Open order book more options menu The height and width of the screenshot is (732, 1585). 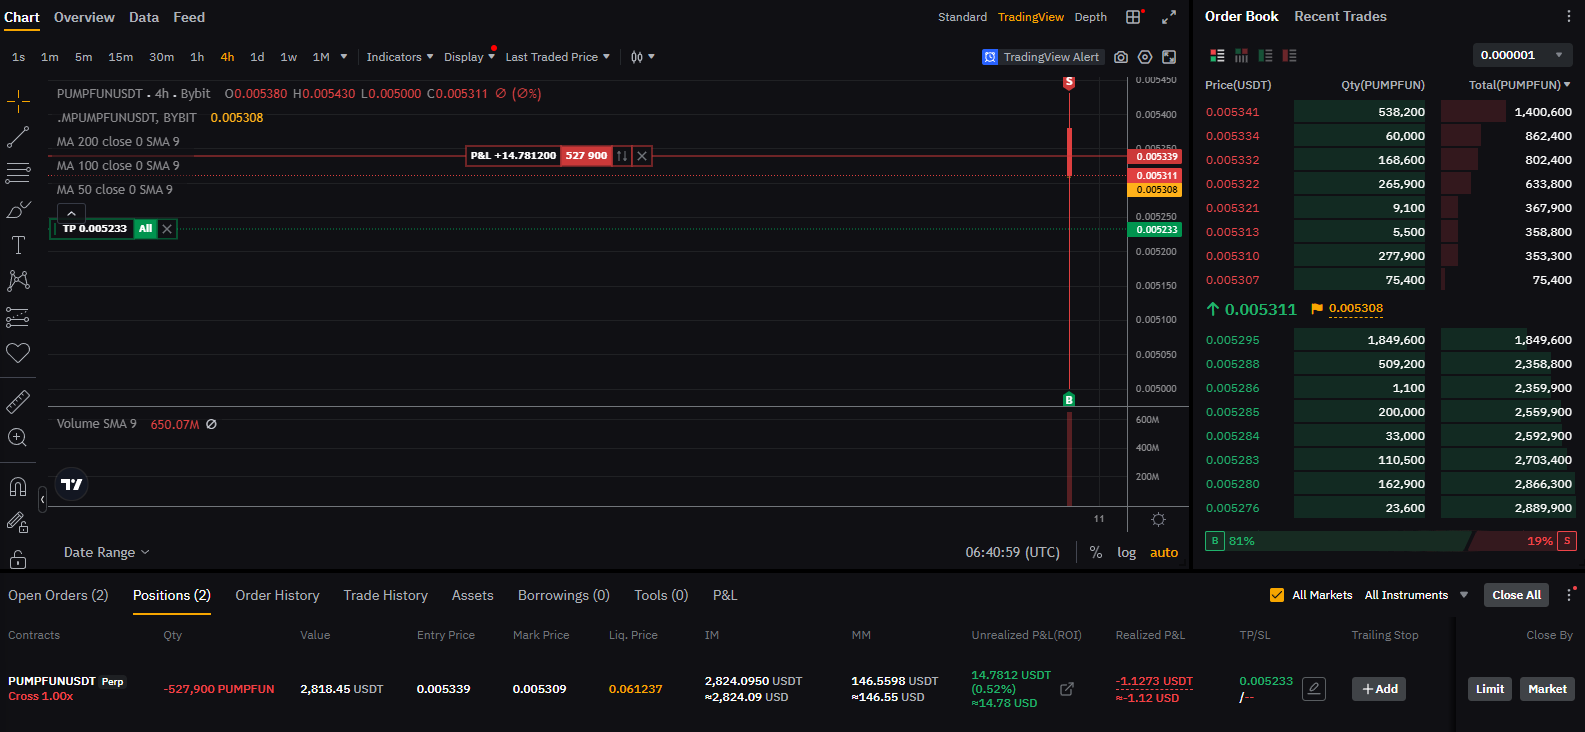pyautogui.click(x=1568, y=17)
